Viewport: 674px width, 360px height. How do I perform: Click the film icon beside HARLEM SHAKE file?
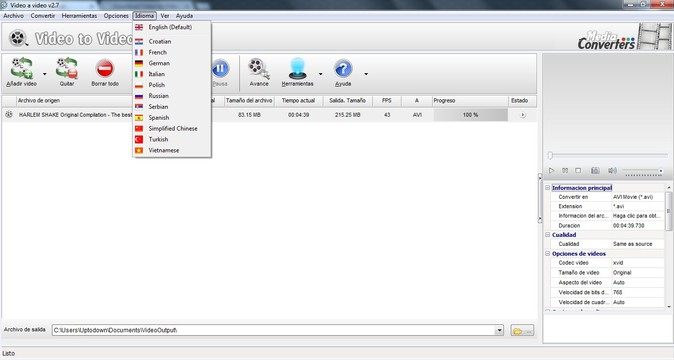[x=9, y=115]
